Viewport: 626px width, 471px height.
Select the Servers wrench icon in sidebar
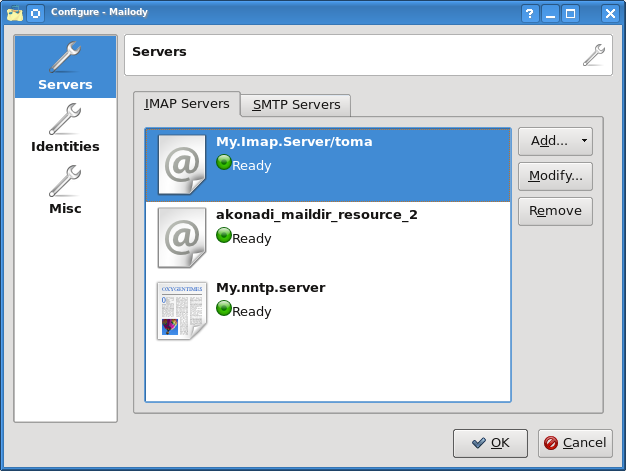tap(65, 58)
